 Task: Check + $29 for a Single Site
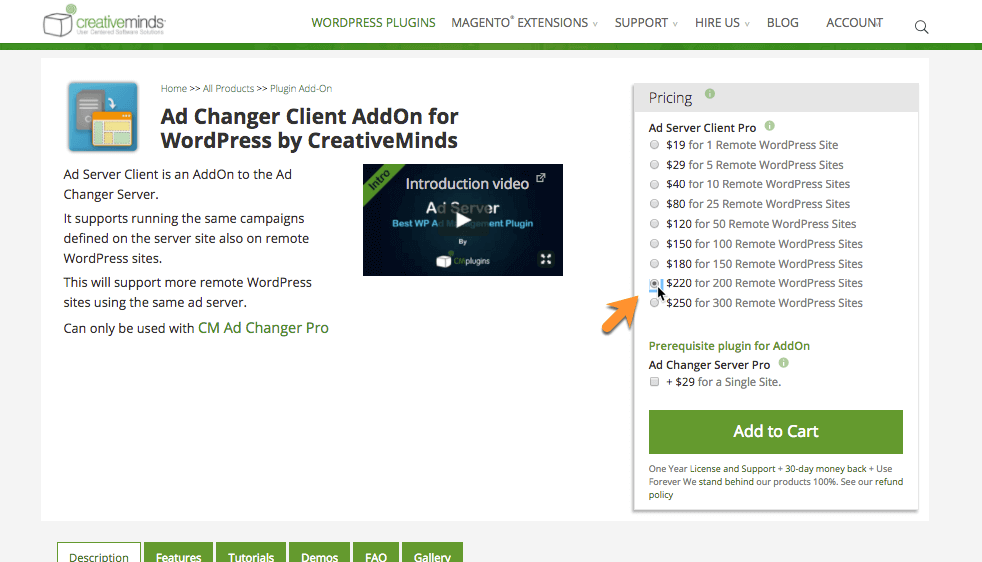(x=654, y=382)
